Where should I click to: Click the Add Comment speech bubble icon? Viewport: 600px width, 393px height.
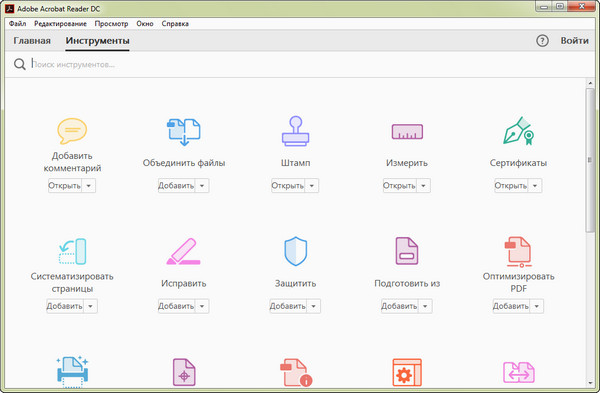pyautogui.click(x=72, y=131)
